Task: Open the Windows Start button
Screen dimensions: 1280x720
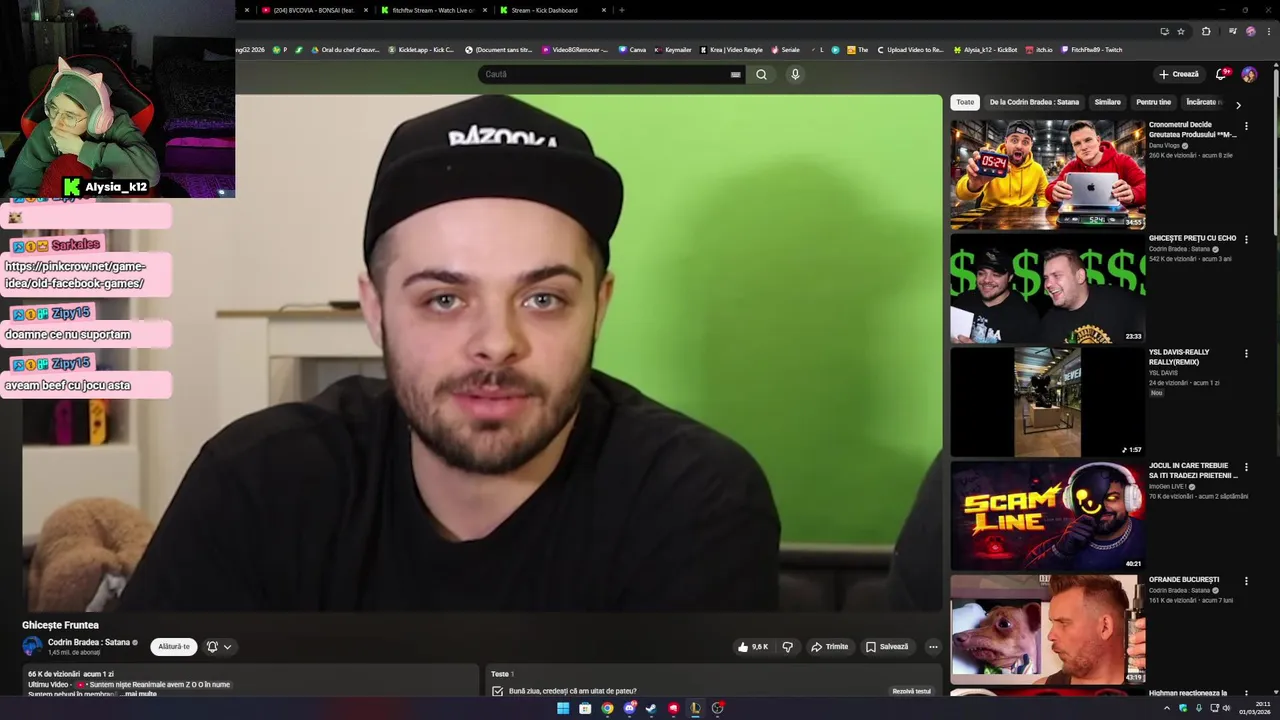Action: point(563,709)
